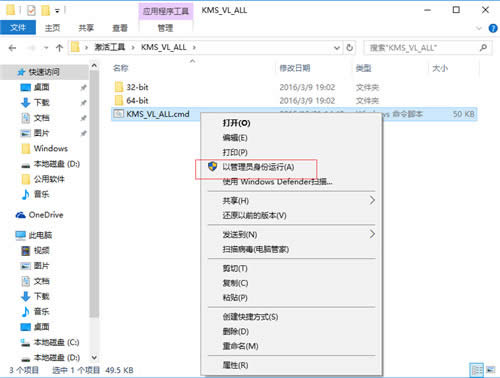This screenshot has width=500, height=378.
Task: Click the 音乐 icon under quick access
Action: pos(26,194)
